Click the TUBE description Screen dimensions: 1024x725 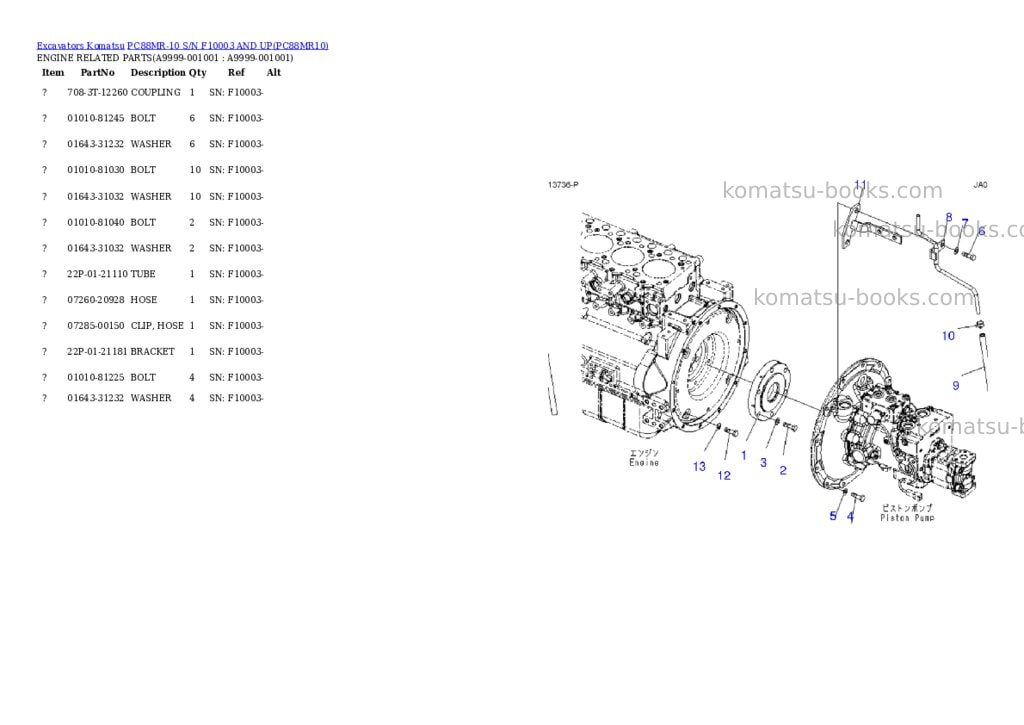click(x=143, y=274)
